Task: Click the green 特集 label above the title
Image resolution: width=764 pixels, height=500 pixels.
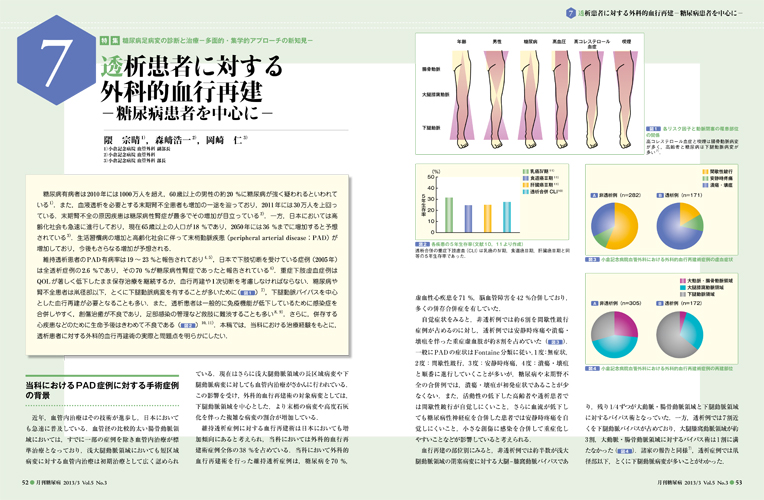Action: pyautogui.click(x=110, y=41)
